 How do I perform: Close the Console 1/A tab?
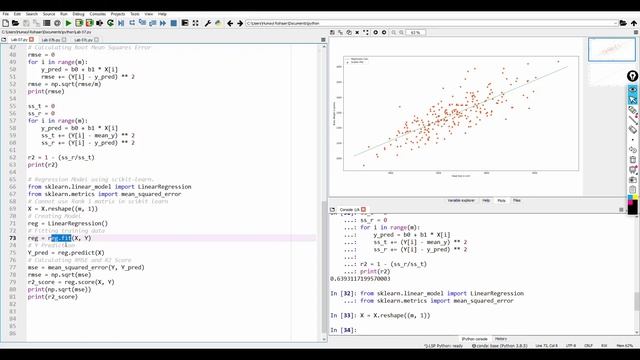[363, 209]
